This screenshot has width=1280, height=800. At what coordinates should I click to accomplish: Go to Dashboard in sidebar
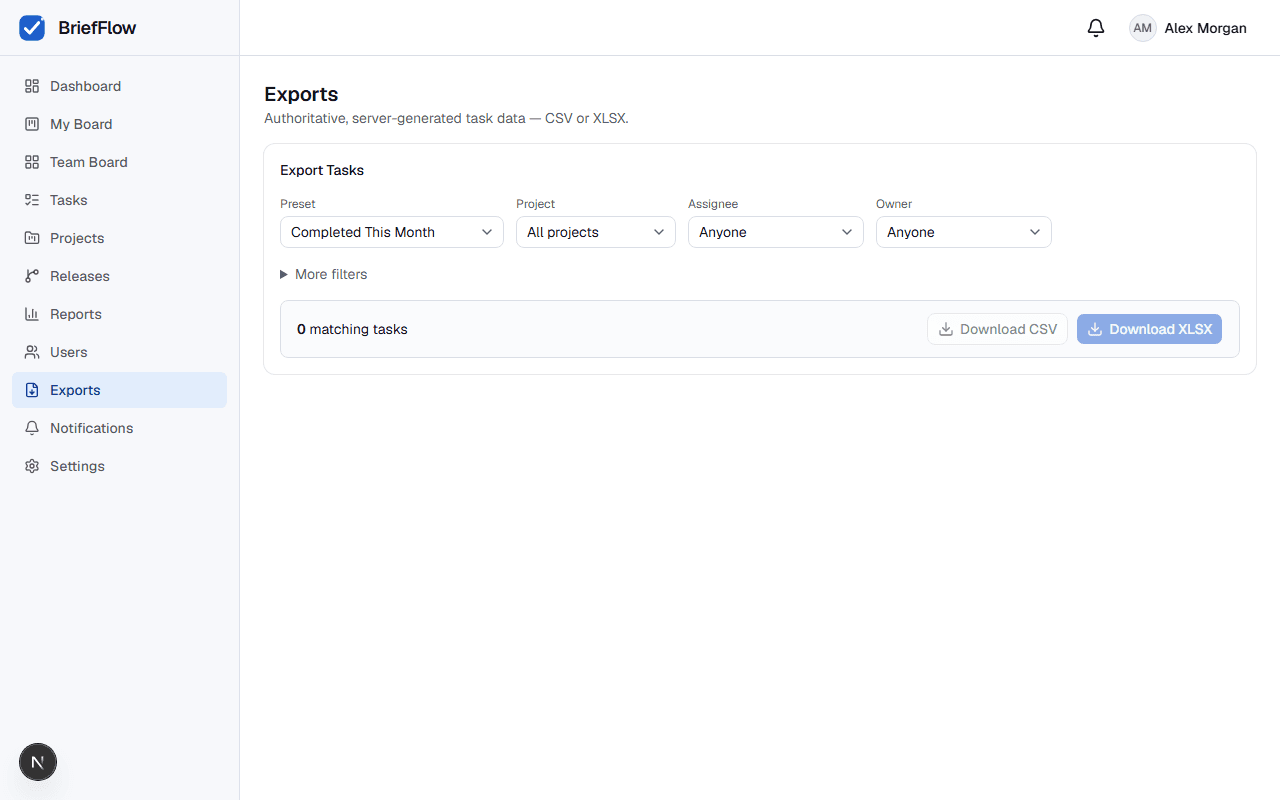point(119,86)
